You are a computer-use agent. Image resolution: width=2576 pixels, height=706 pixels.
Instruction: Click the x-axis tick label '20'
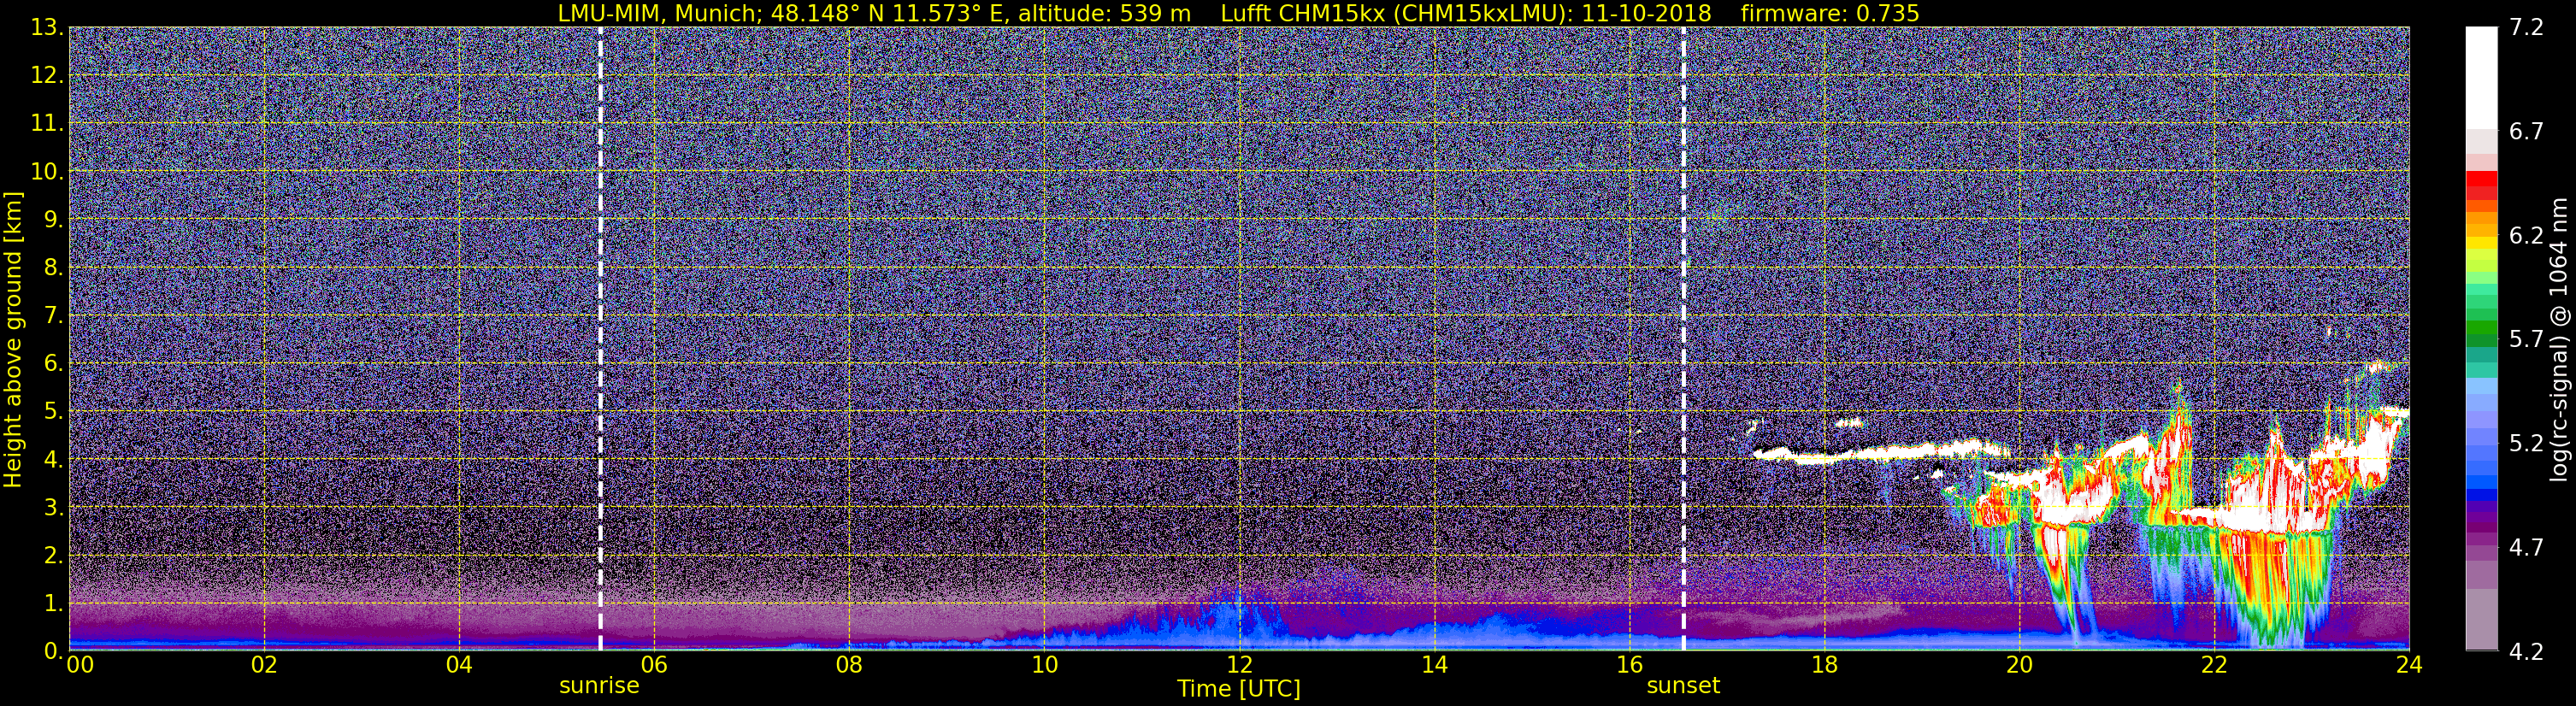click(2019, 665)
